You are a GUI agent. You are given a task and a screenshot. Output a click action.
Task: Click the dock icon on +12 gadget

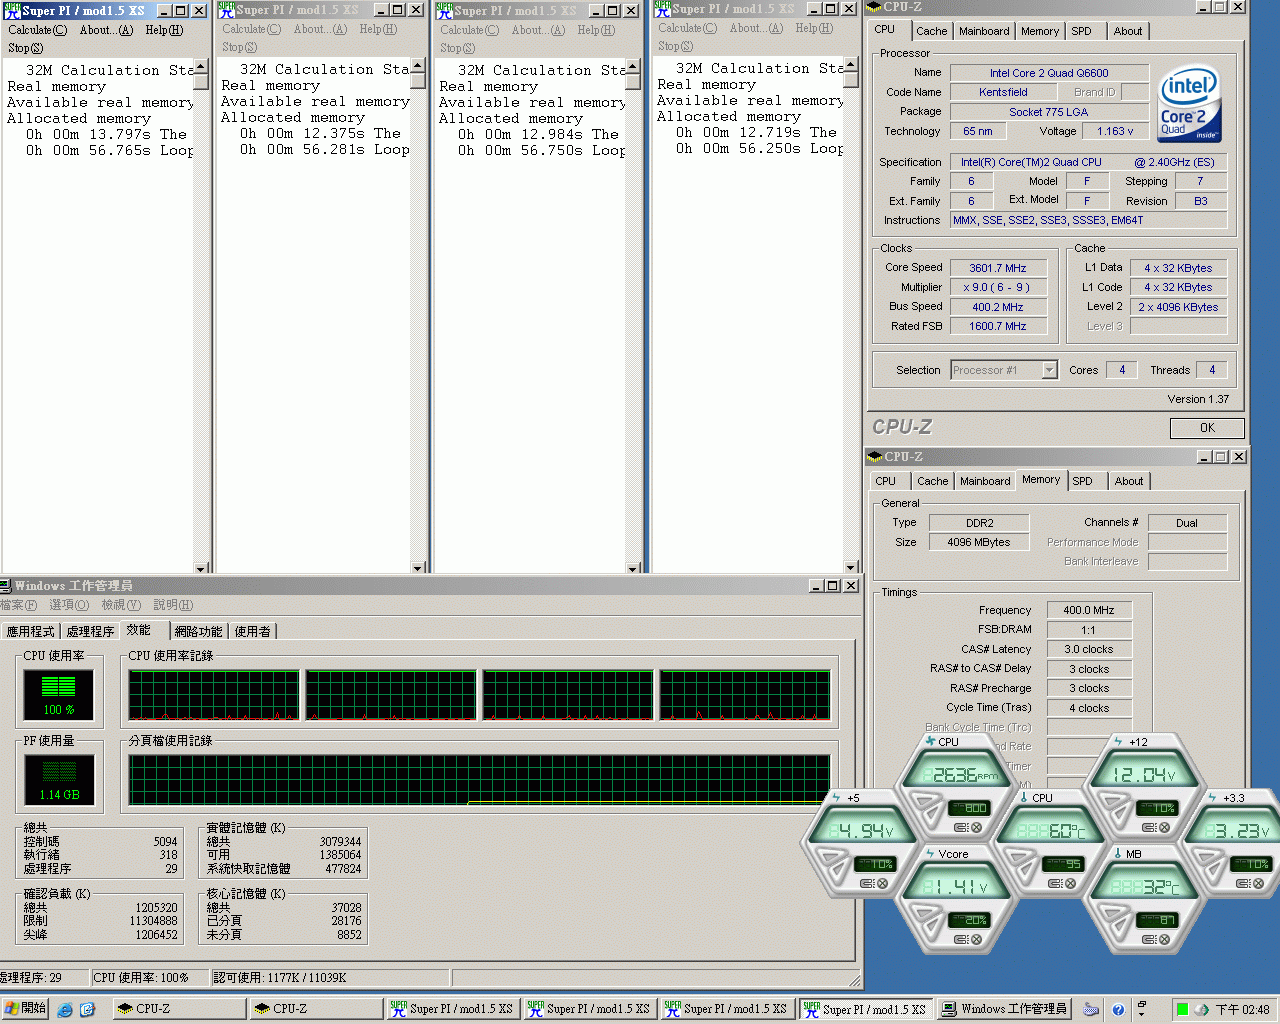1148,827
